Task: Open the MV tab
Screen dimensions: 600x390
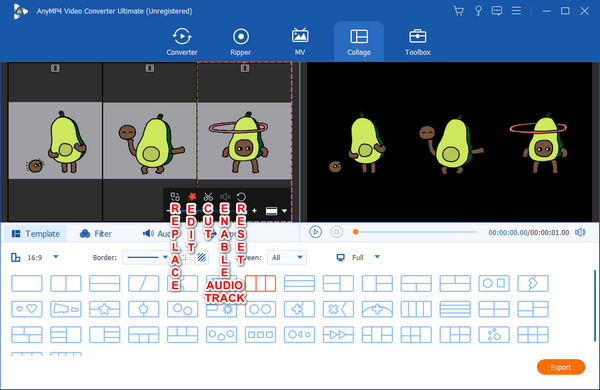Action: (300, 42)
